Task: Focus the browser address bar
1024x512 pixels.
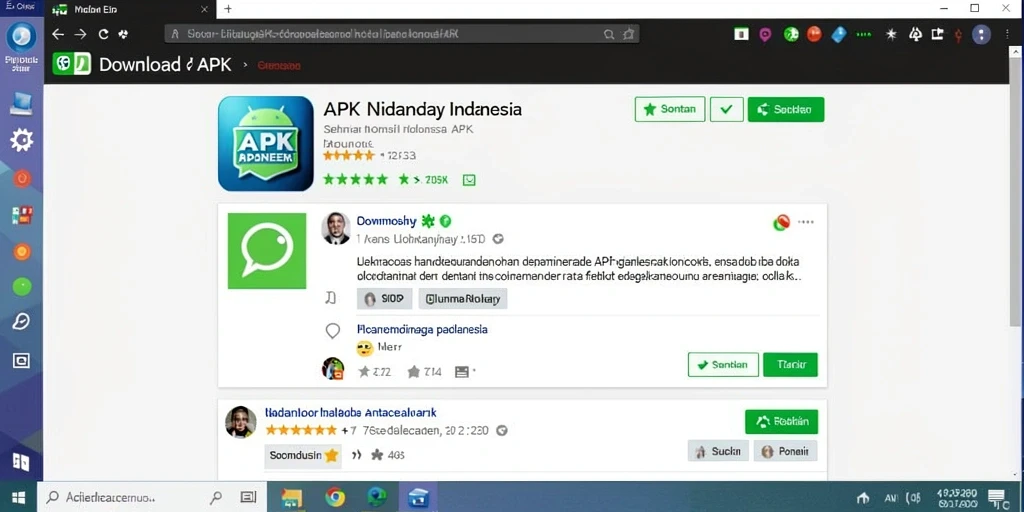Action: [402, 34]
